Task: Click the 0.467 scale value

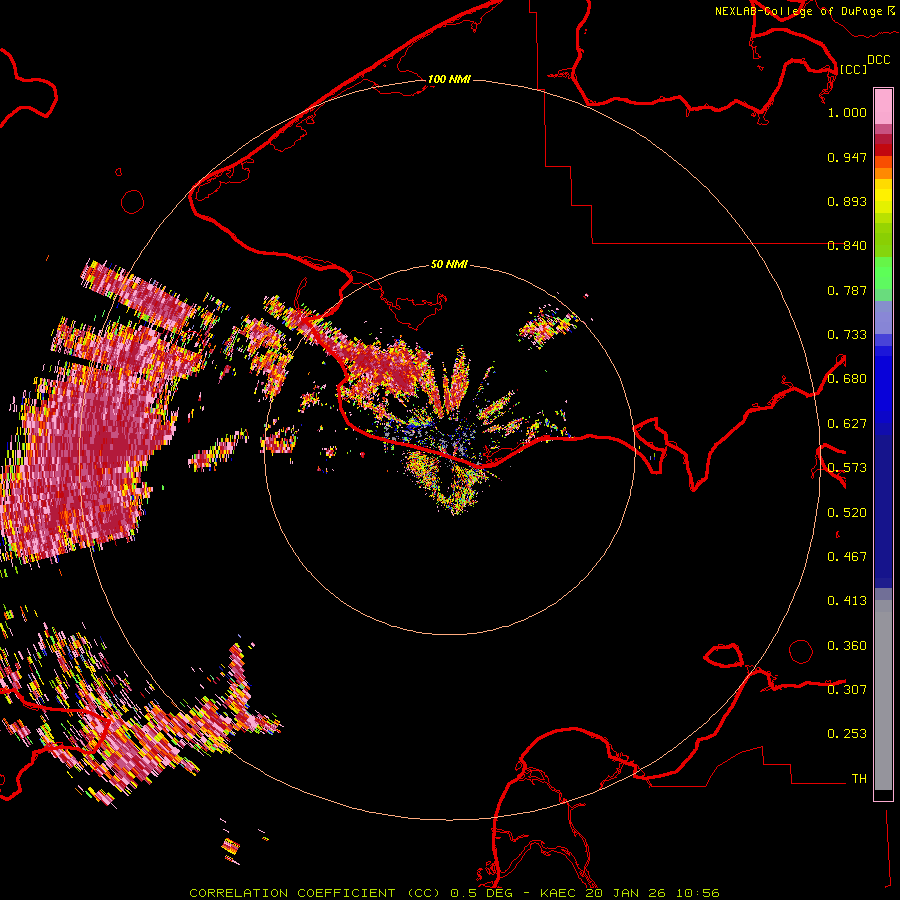Action: 847,557
